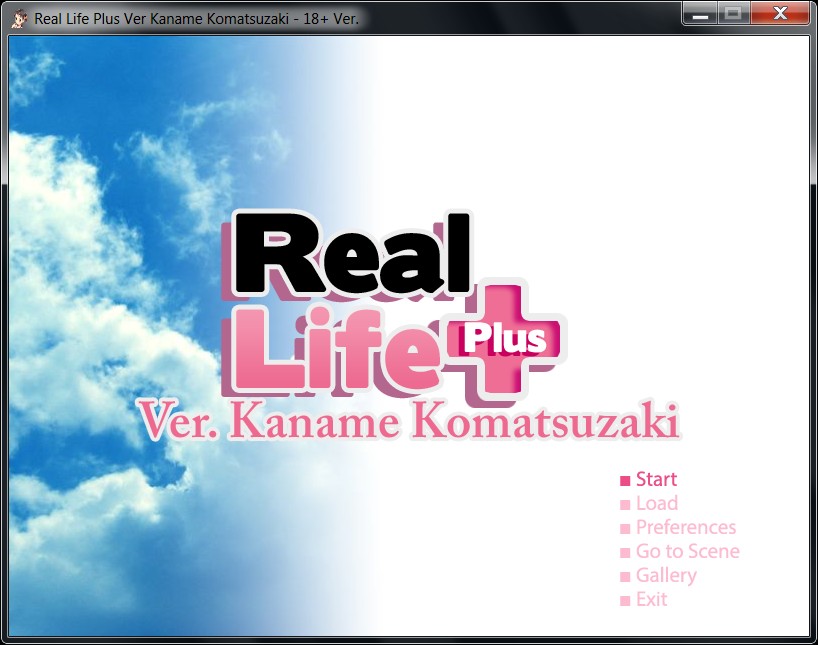The width and height of the screenshot is (818, 645).
Task: Open the Load saved game menu
Action: pyautogui.click(x=656, y=504)
